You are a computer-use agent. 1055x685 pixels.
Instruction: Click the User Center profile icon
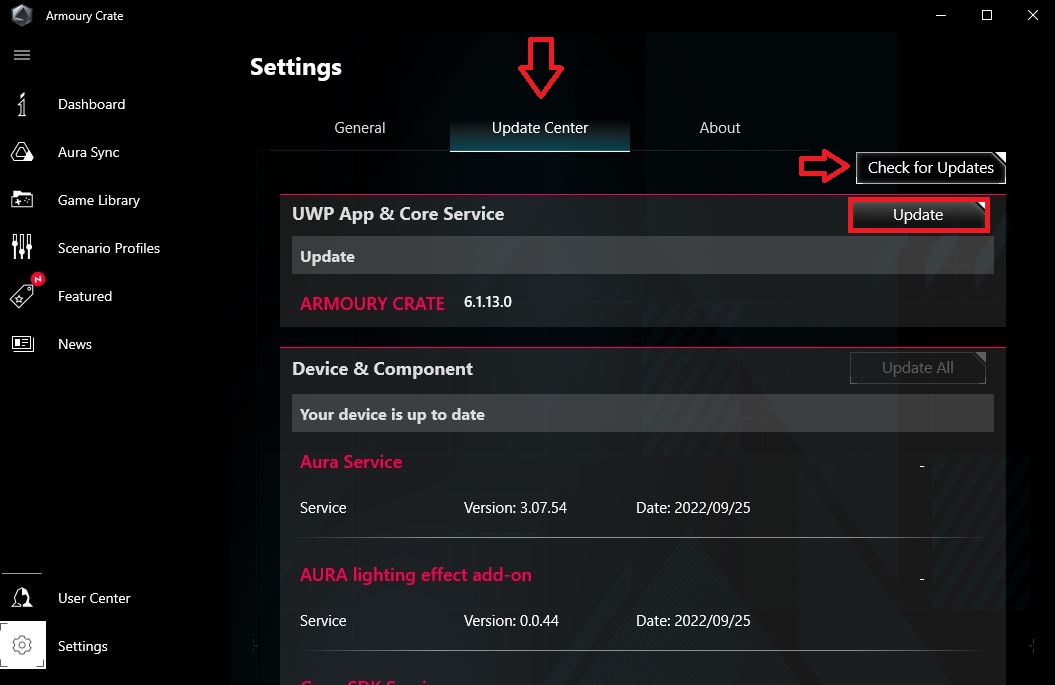coord(22,598)
